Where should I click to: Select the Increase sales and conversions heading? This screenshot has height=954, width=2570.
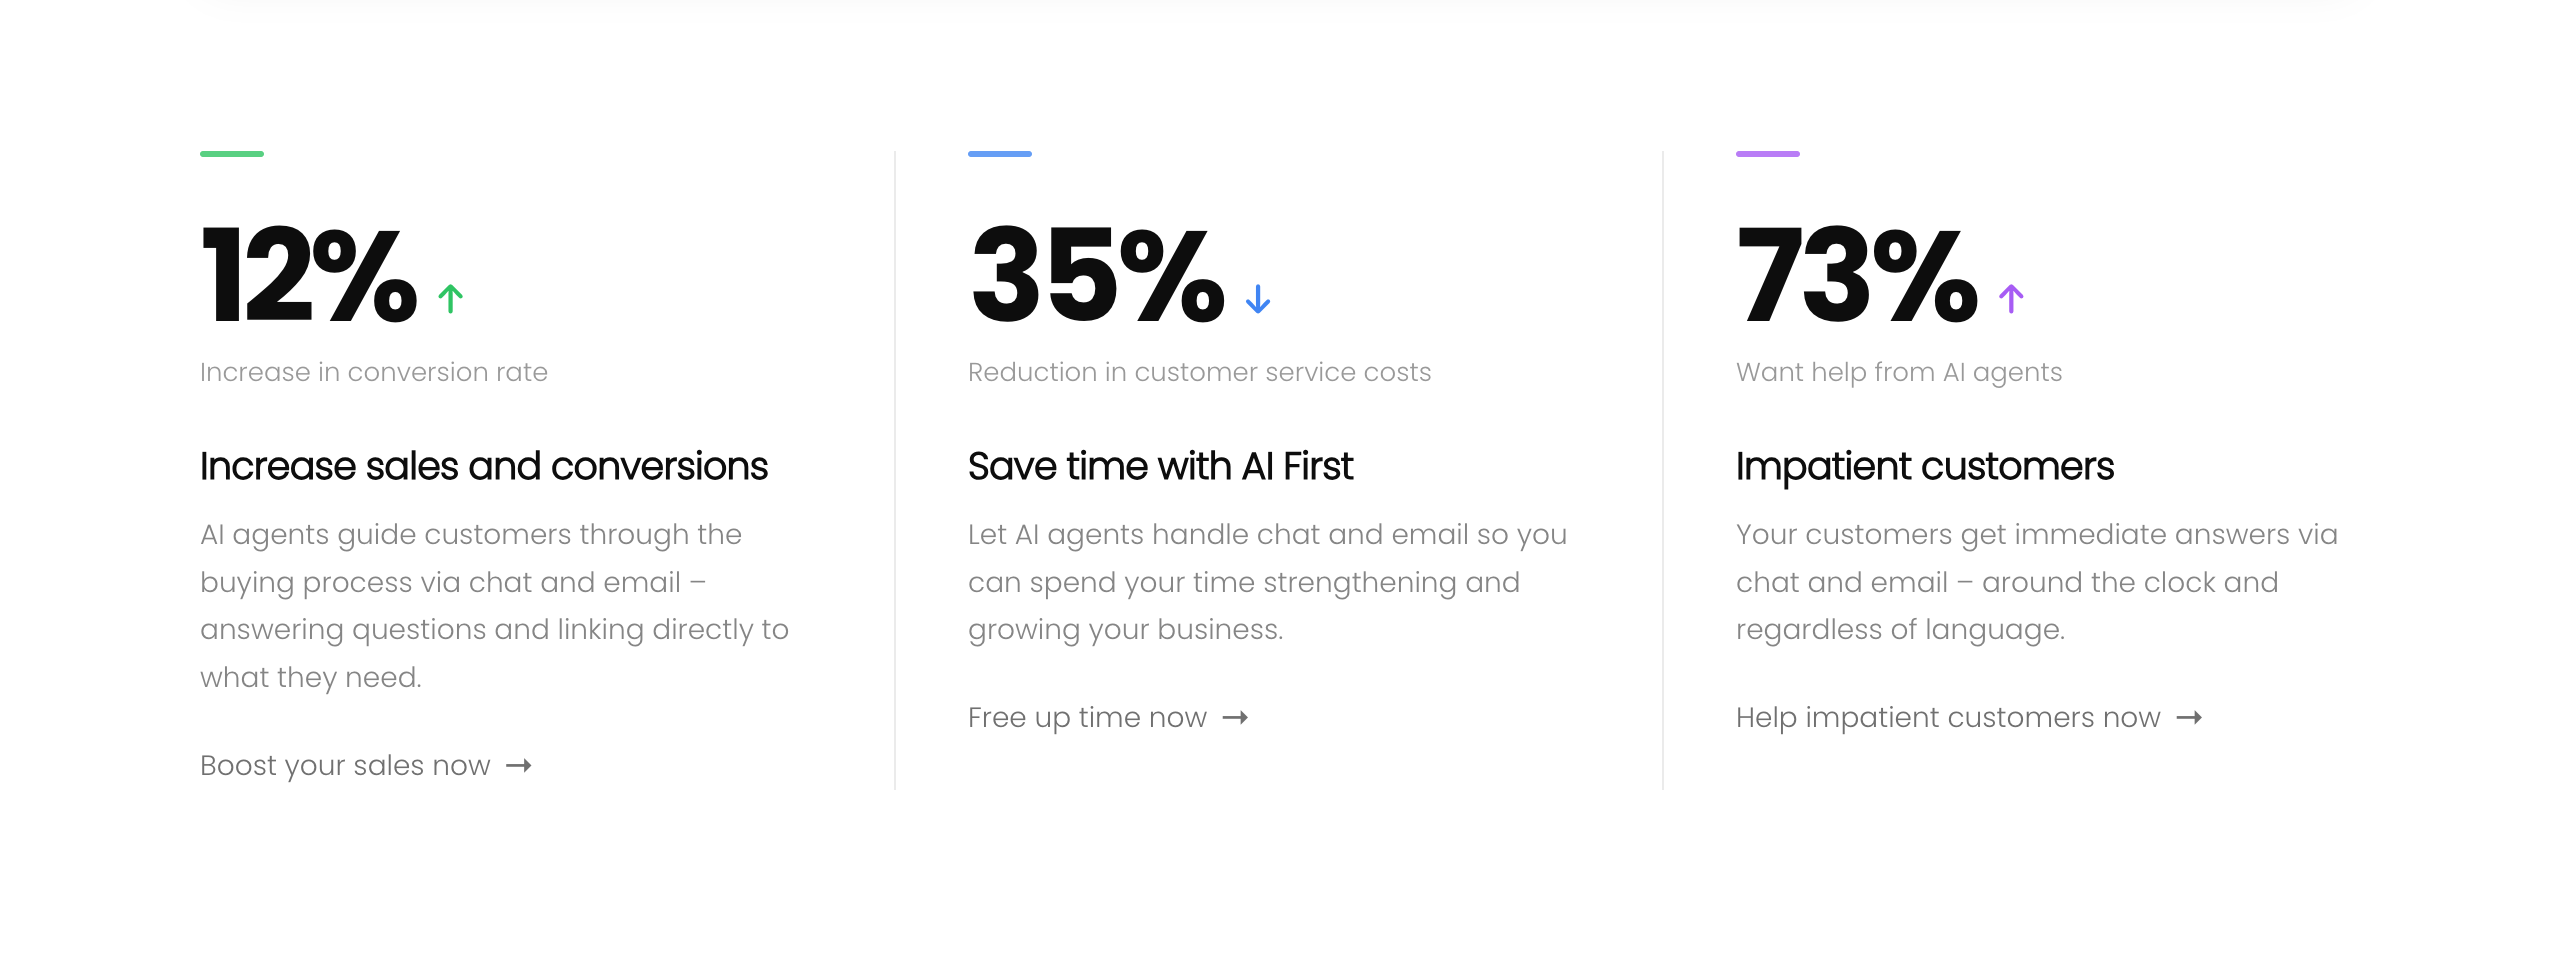tap(483, 467)
